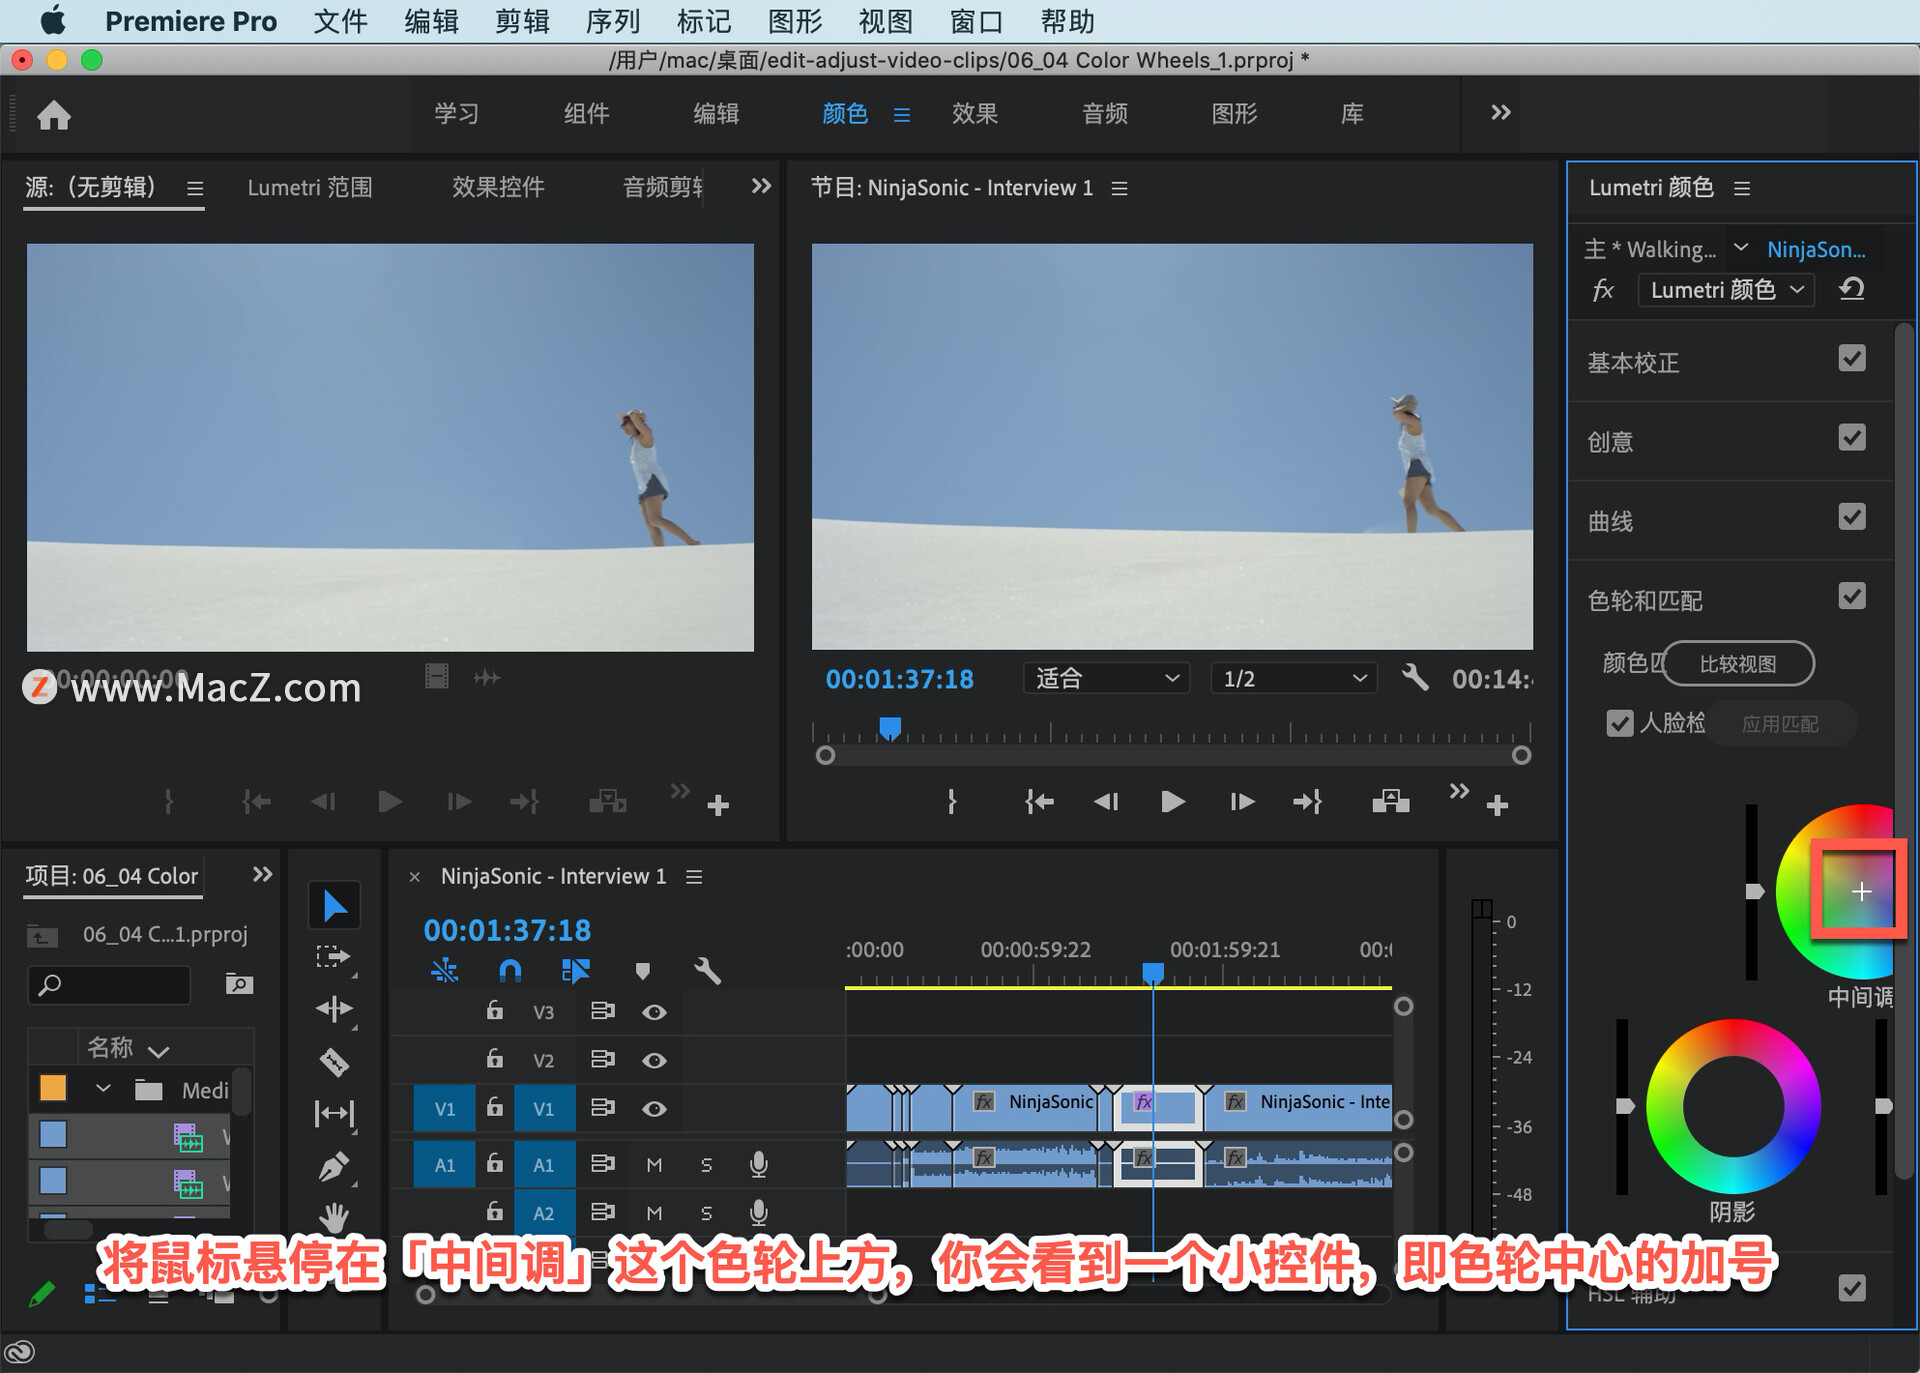This screenshot has width=1920, height=1373.
Task: Disable Curves (曲线) section checkbox
Action: click(1852, 516)
